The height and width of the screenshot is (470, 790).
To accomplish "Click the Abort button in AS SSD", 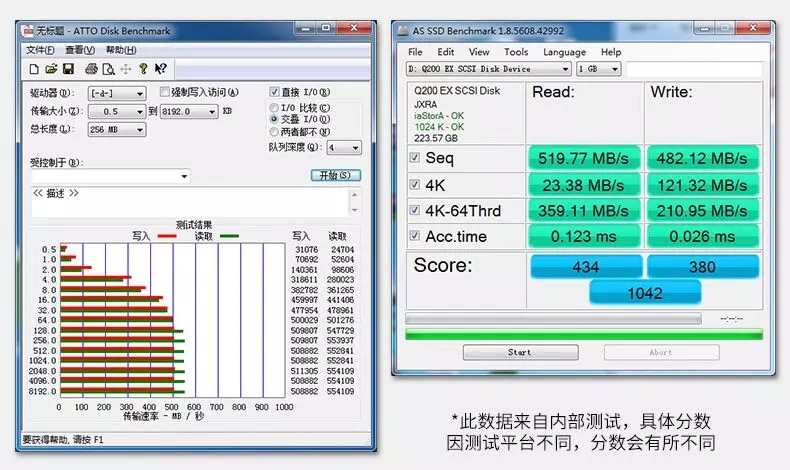I will (x=662, y=352).
